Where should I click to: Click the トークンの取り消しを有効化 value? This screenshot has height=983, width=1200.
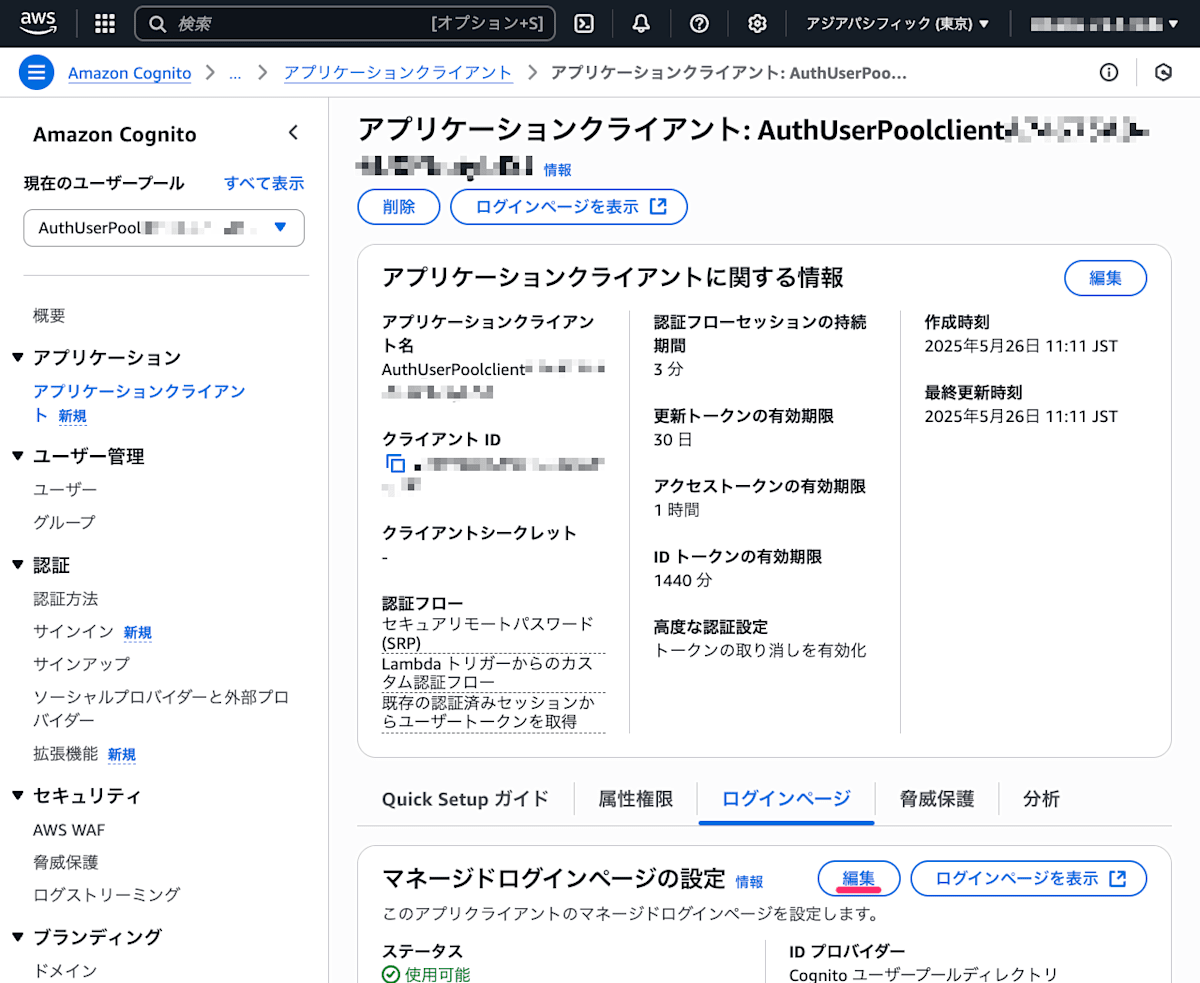[760, 650]
